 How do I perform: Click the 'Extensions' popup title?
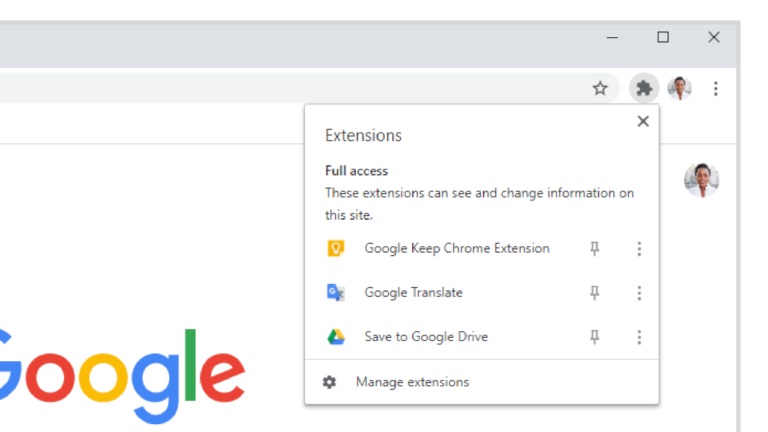pyautogui.click(x=363, y=135)
